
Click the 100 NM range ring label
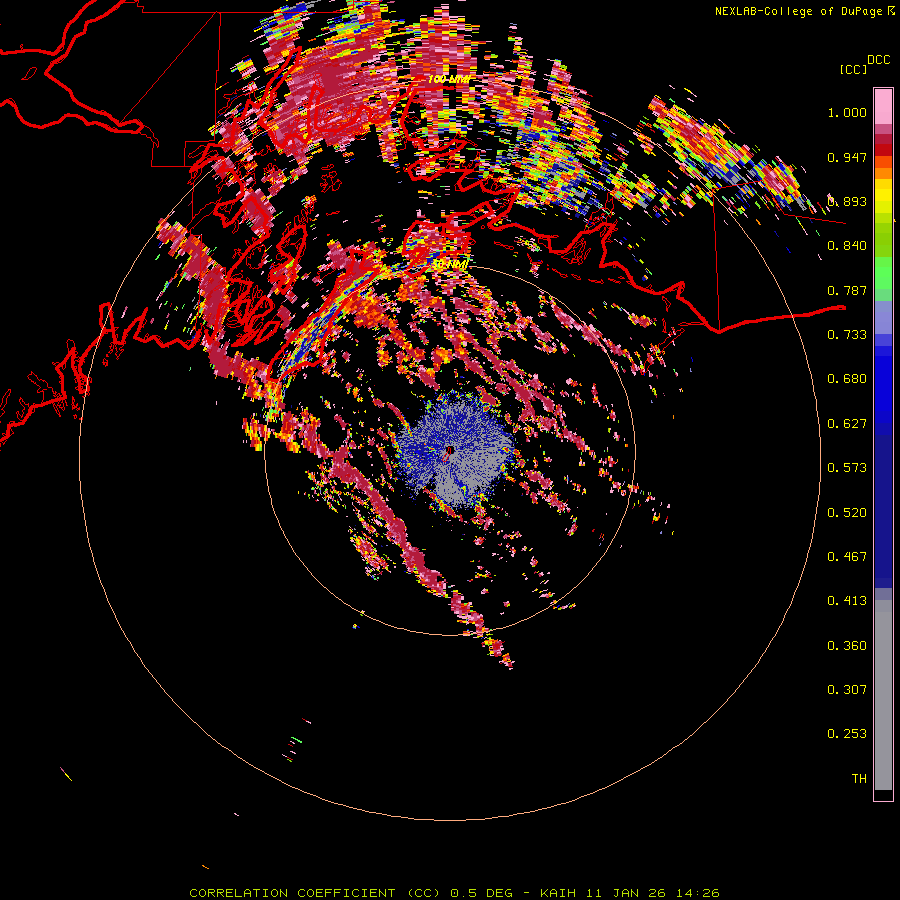pyautogui.click(x=449, y=79)
